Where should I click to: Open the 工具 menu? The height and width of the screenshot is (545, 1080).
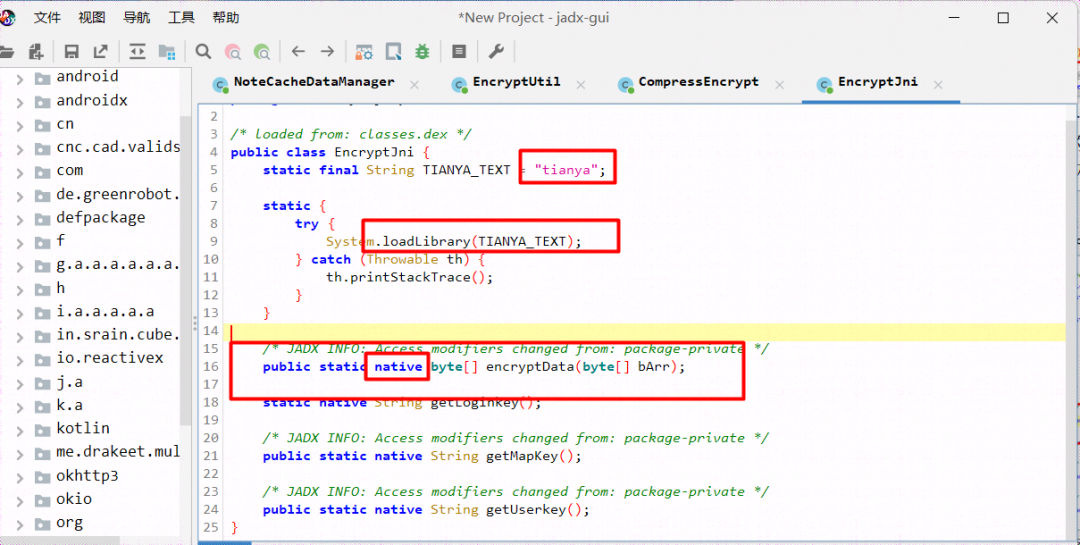coord(181,19)
